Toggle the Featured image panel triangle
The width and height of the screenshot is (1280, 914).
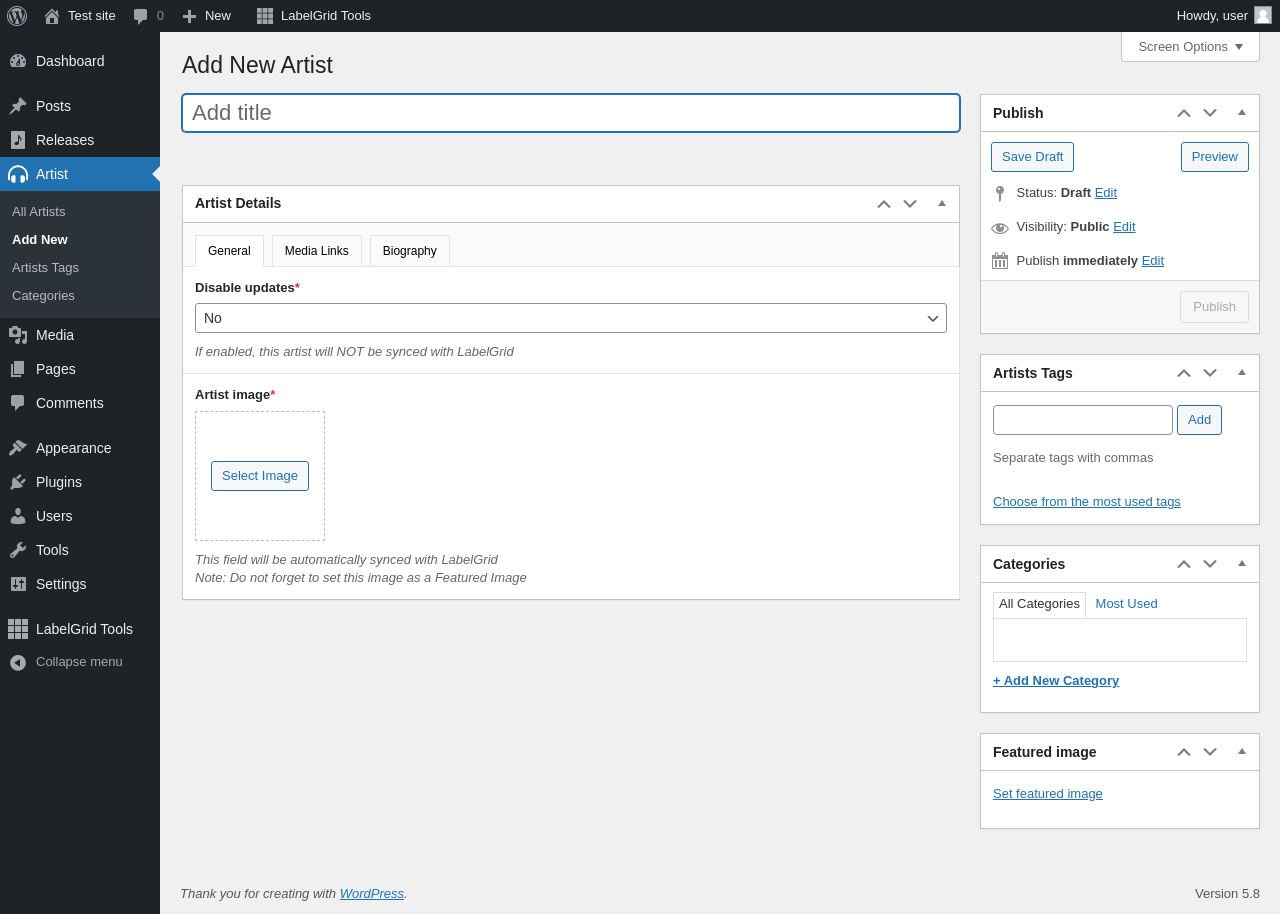point(1242,751)
